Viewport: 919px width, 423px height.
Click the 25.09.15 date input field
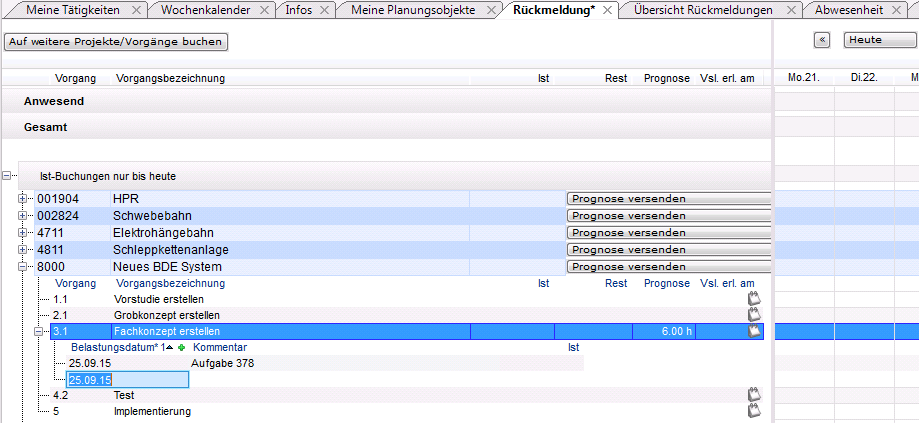(x=126, y=380)
